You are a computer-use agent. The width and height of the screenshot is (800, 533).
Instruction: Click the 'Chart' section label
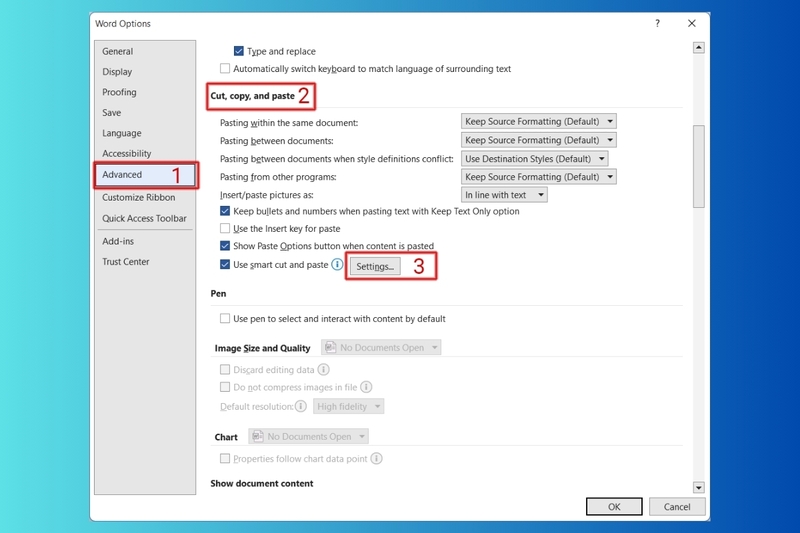pyautogui.click(x=226, y=437)
